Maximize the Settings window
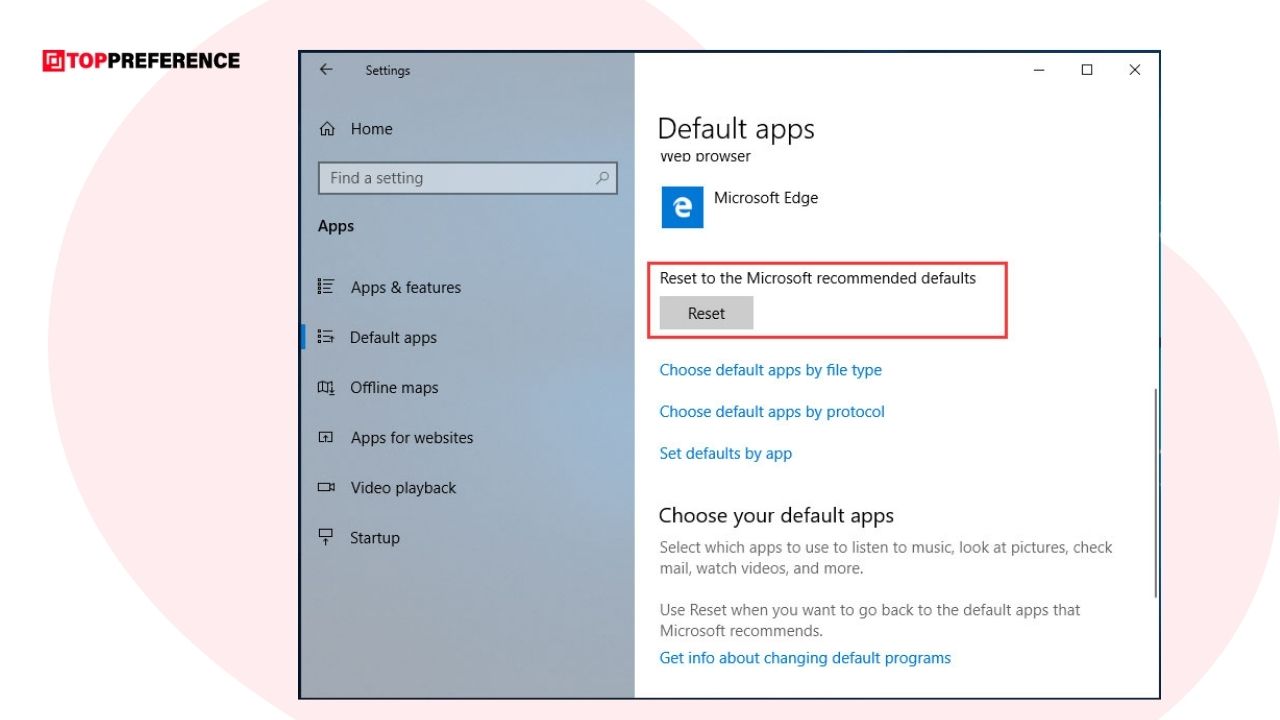1280x720 pixels. point(1087,70)
